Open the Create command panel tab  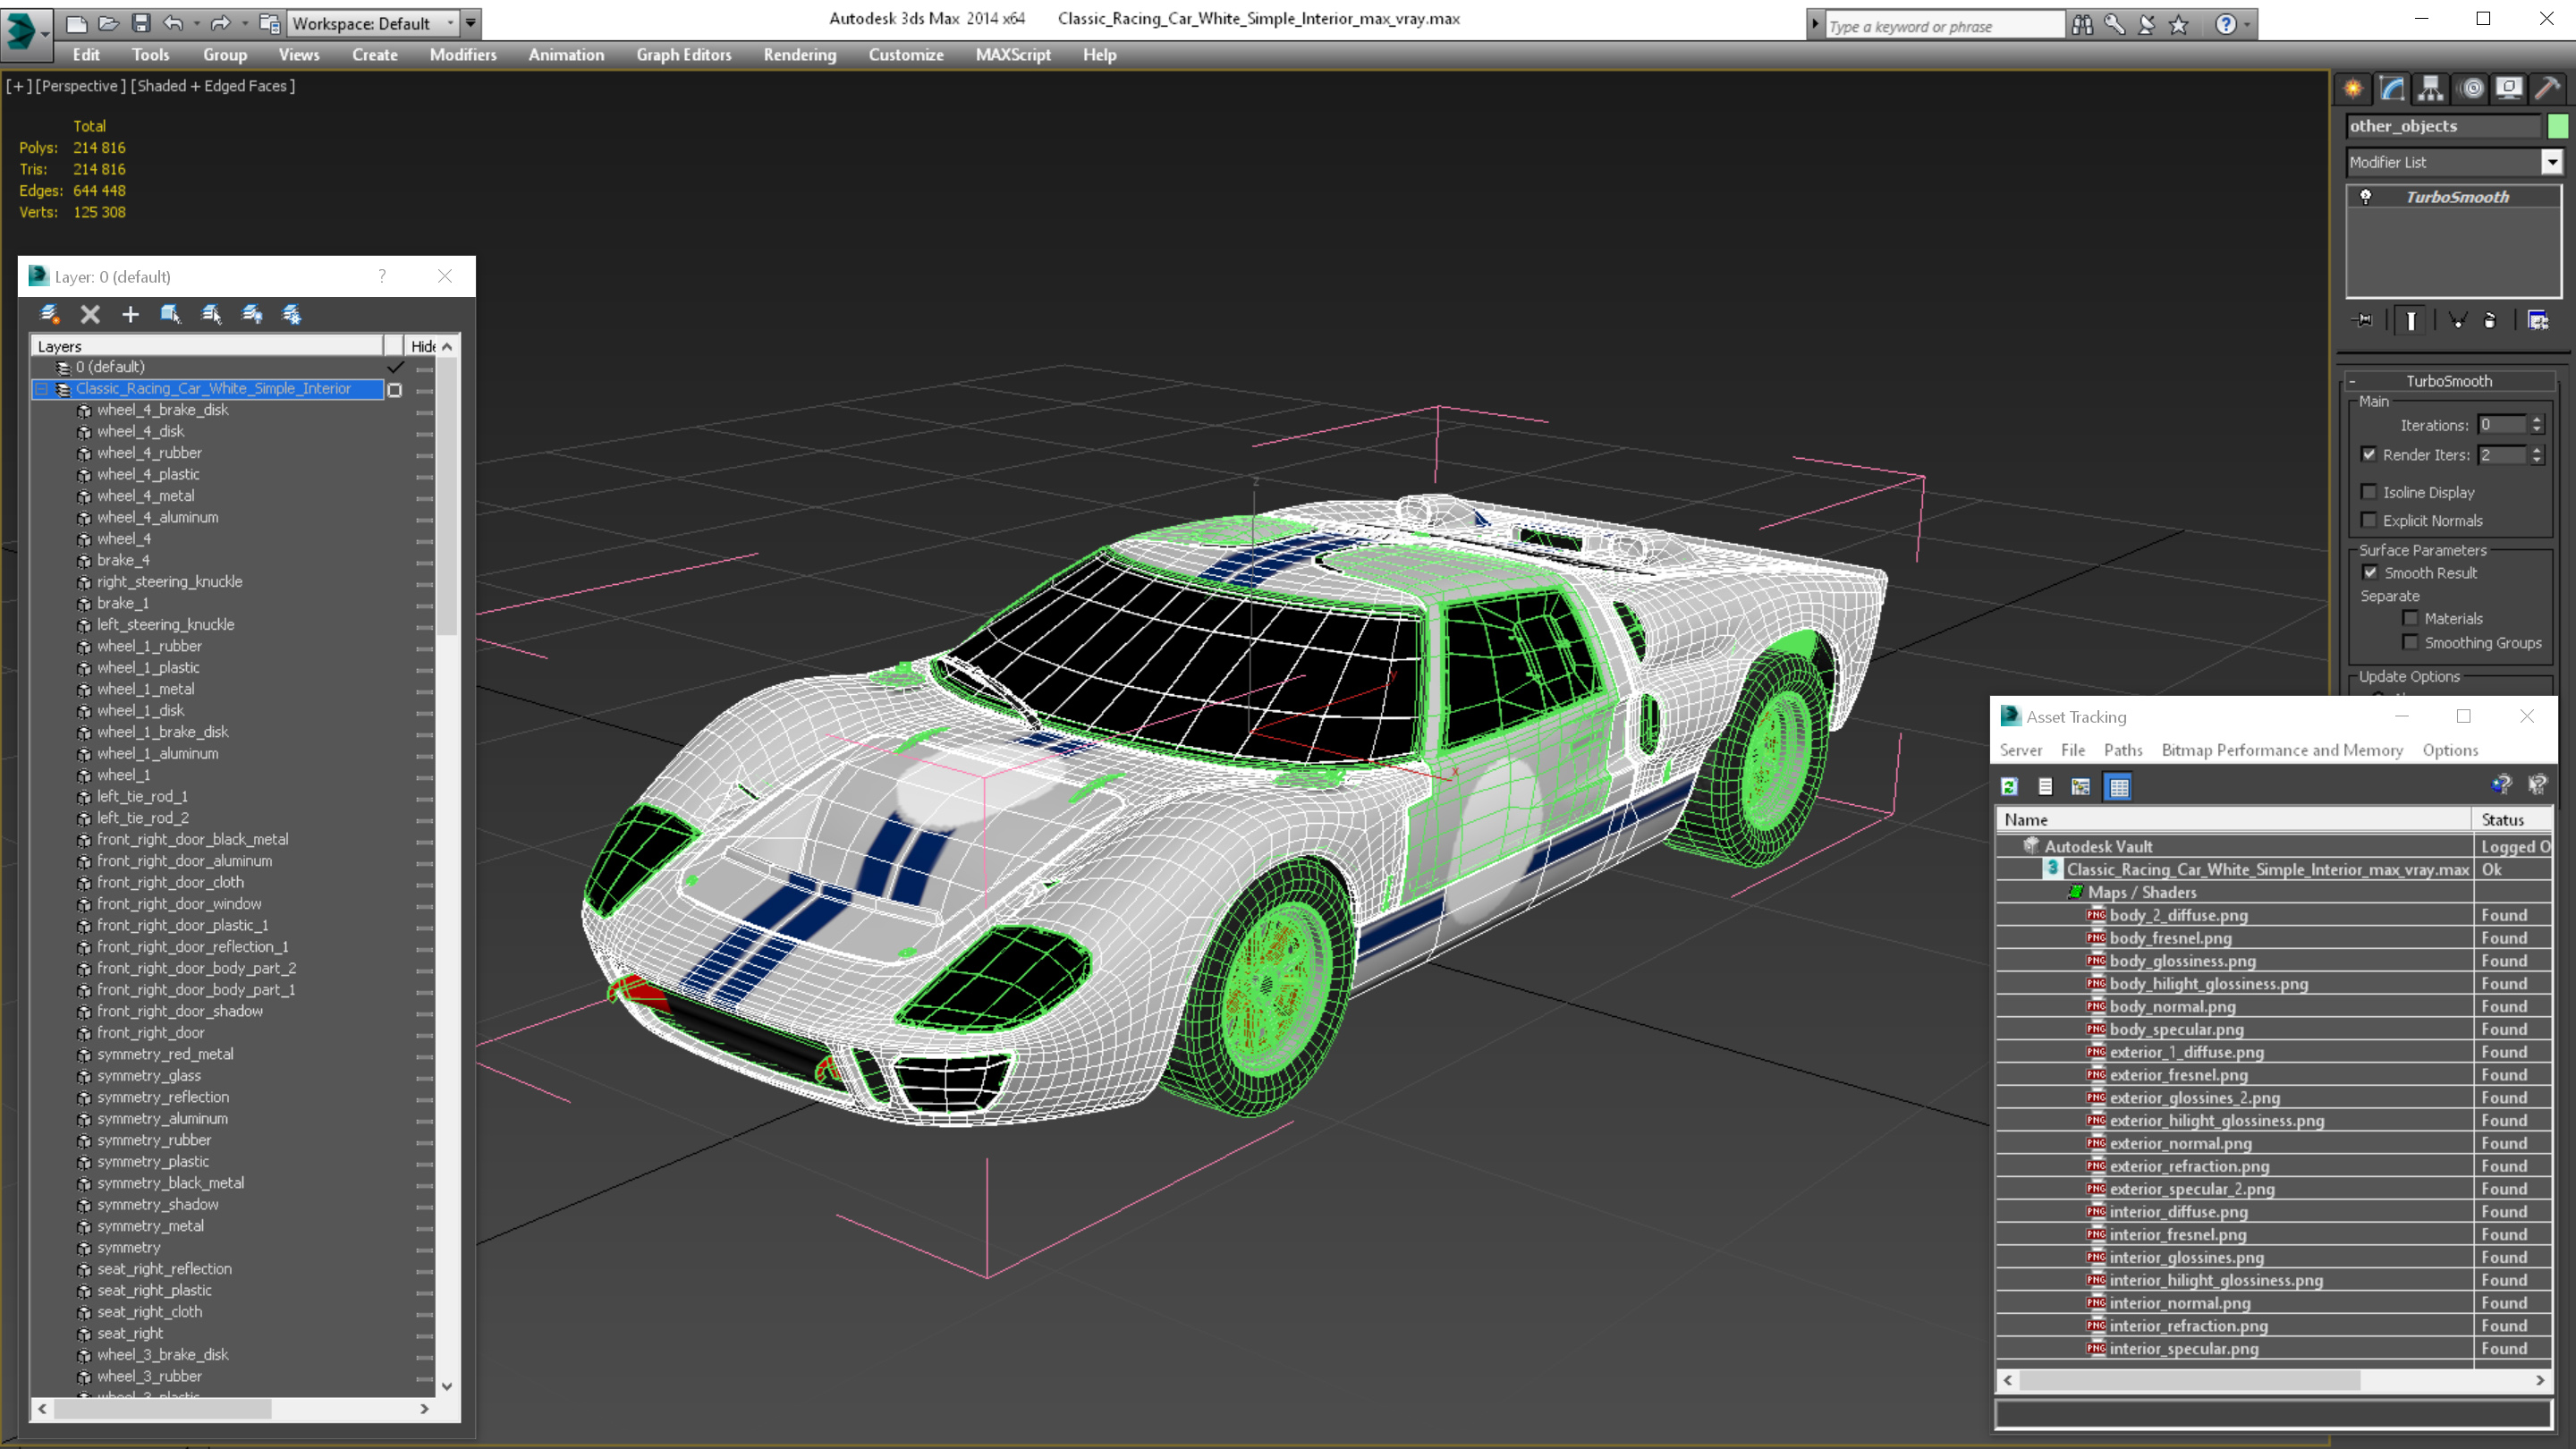click(2353, 89)
